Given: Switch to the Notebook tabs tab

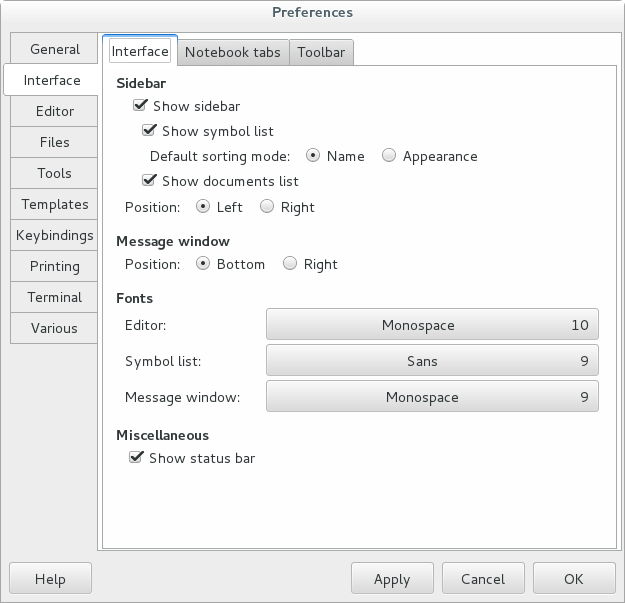Looking at the screenshot, I should coord(232,52).
